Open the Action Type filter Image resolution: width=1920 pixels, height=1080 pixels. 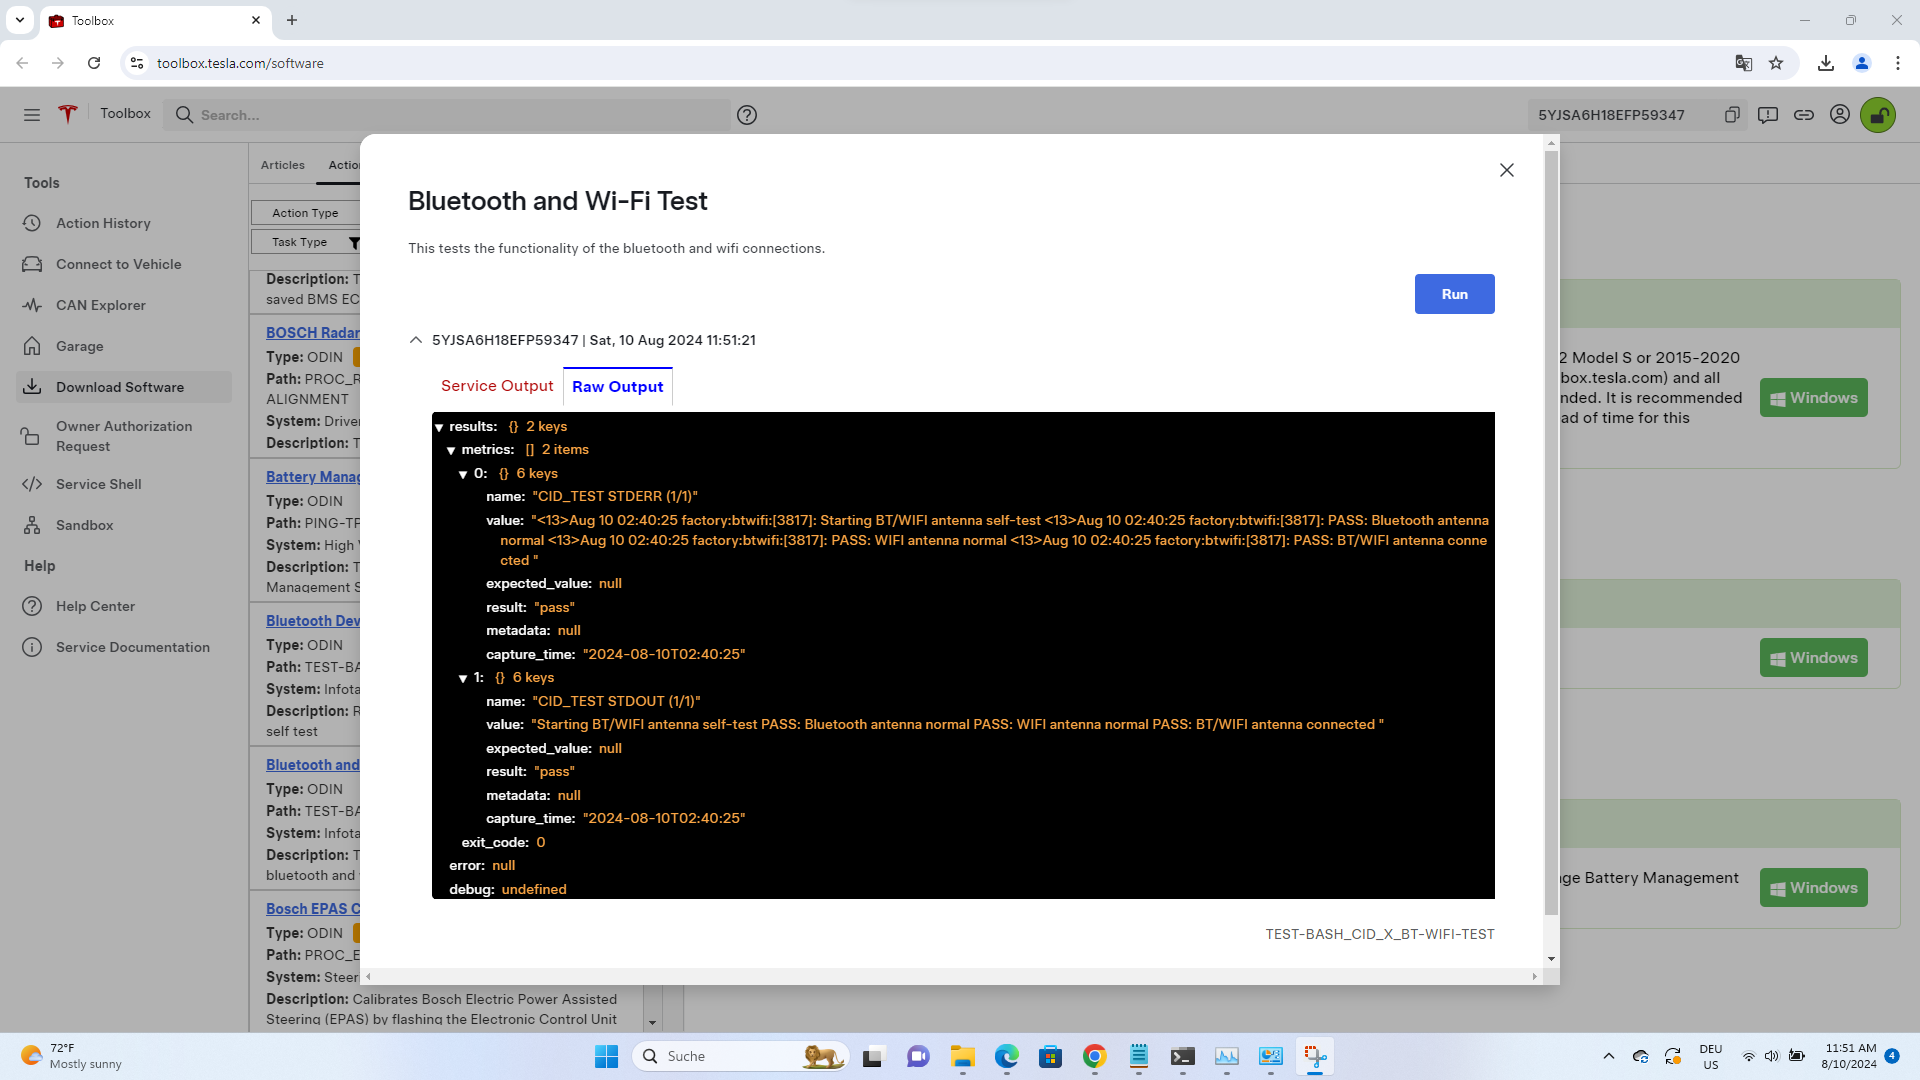point(305,213)
